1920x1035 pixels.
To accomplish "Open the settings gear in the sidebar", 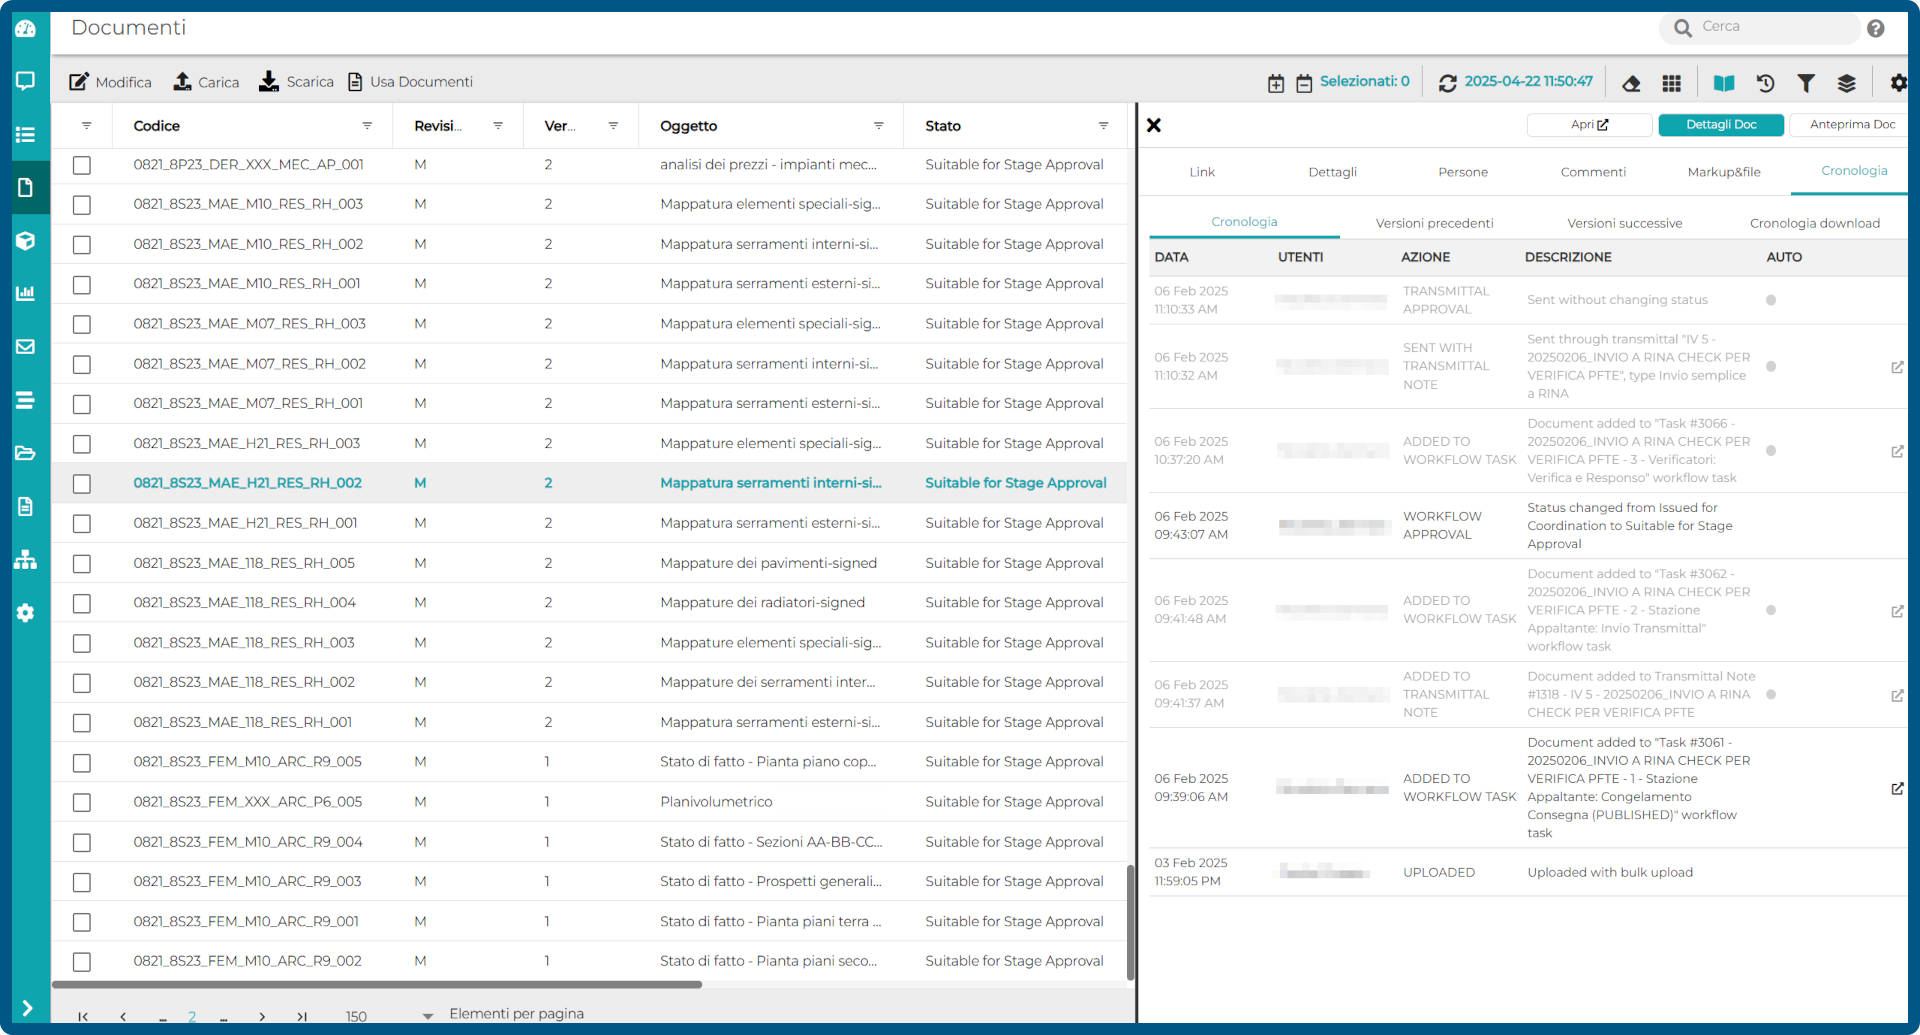I will click(x=26, y=612).
